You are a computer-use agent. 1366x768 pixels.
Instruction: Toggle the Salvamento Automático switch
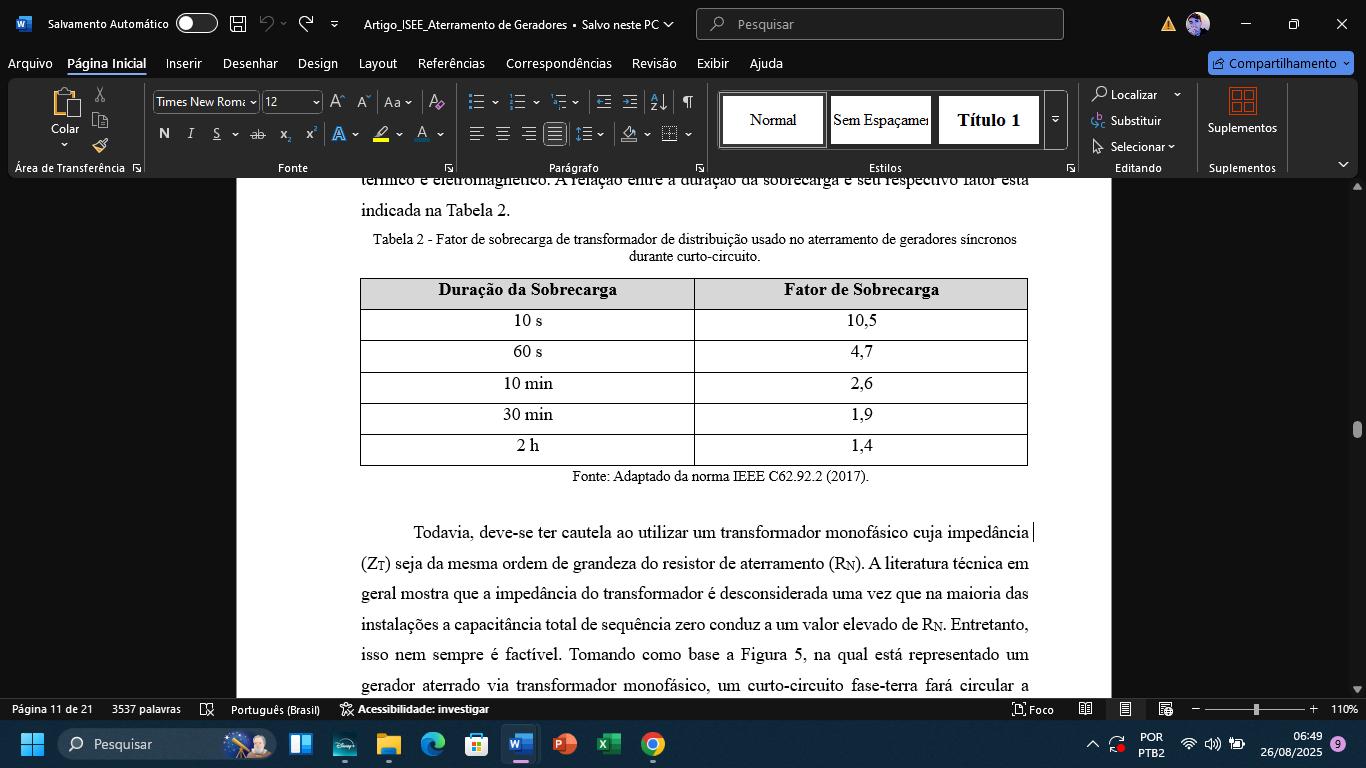point(197,24)
